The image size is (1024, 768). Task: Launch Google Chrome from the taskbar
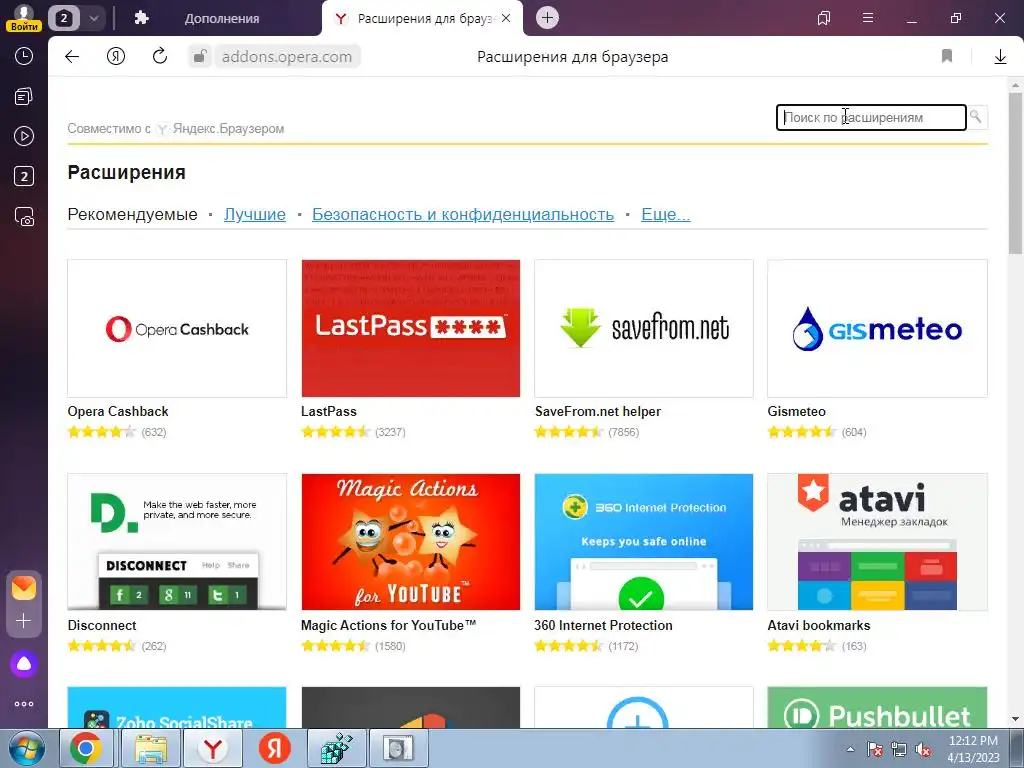(86, 748)
